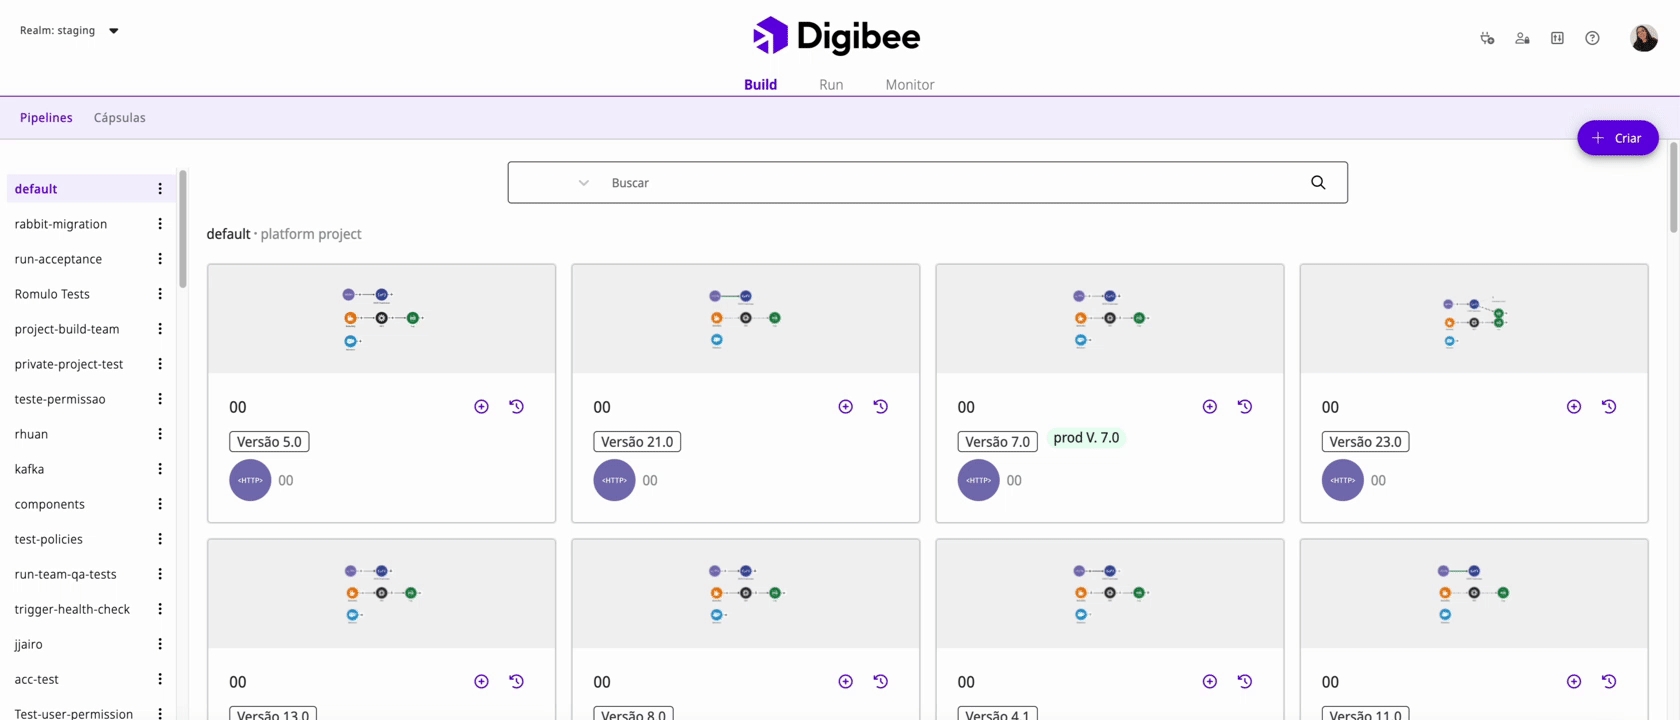Open three-dot options for default project

point(160,189)
